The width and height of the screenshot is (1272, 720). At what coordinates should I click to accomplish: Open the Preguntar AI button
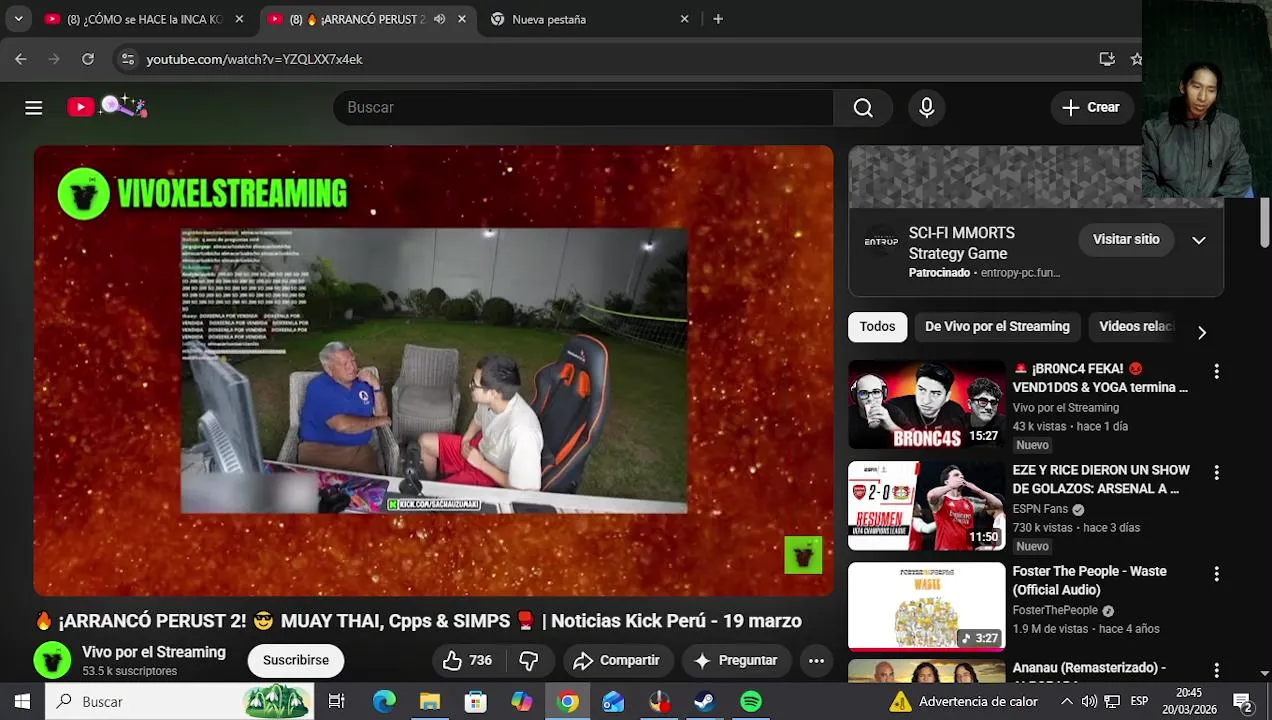(x=735, y=660)
